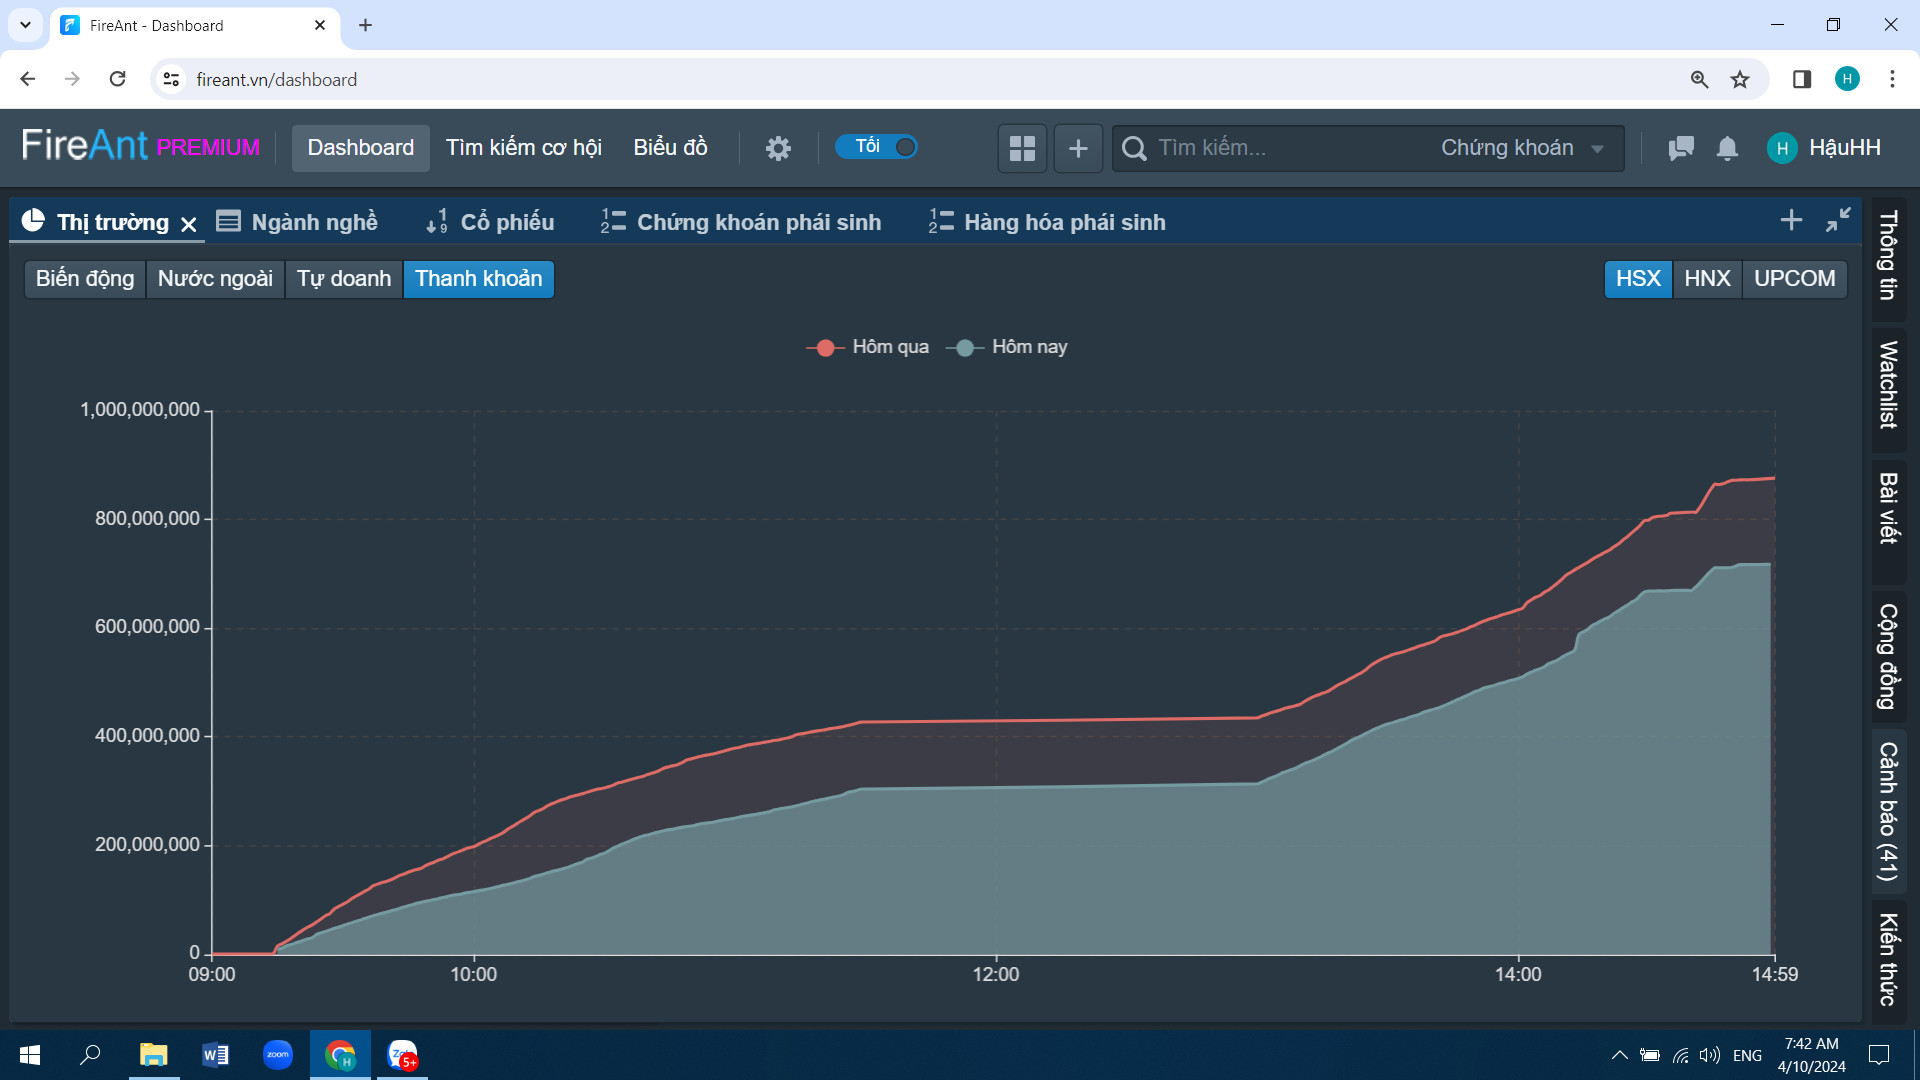Viewport: 1920px width, 1080px height.
Task: Toggle the Tối dark mode switch
Action: point(877,147)
